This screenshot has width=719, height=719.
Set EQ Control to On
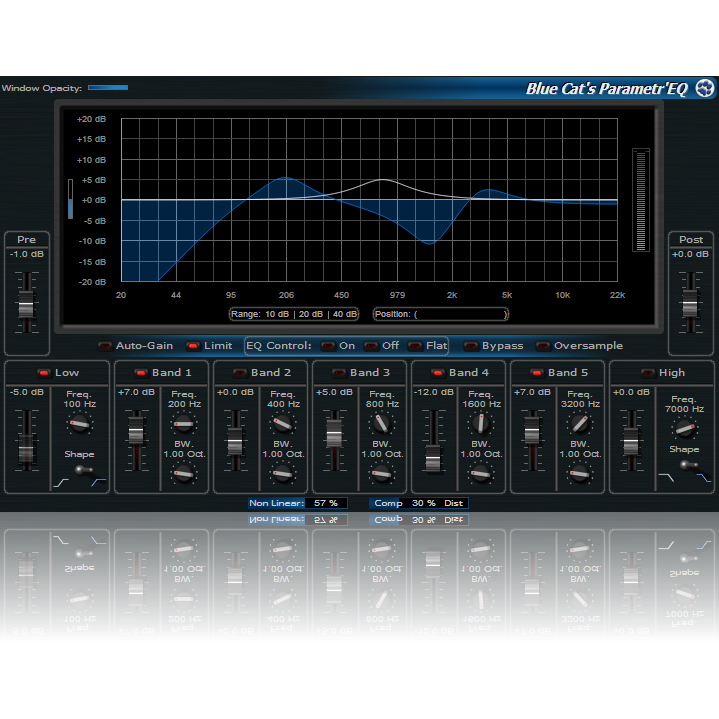click(328, 346)
